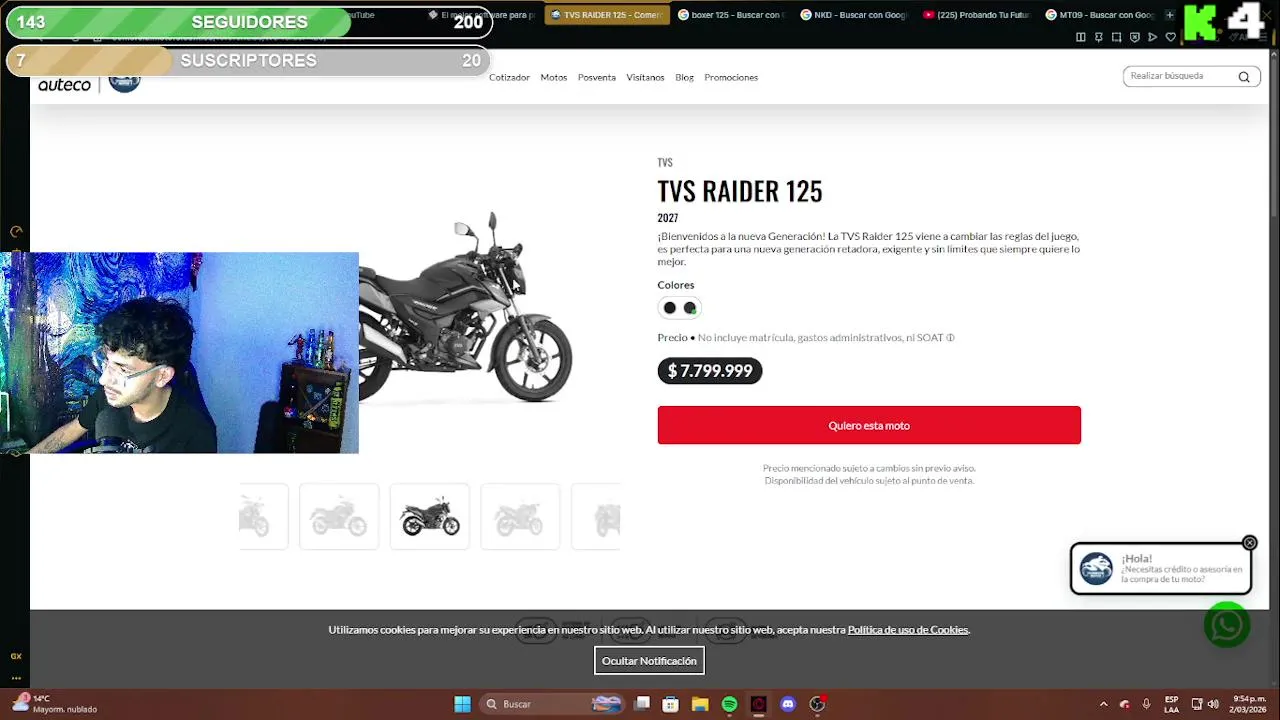
Task: Open Posventa menu item
Action: (597, 77)
